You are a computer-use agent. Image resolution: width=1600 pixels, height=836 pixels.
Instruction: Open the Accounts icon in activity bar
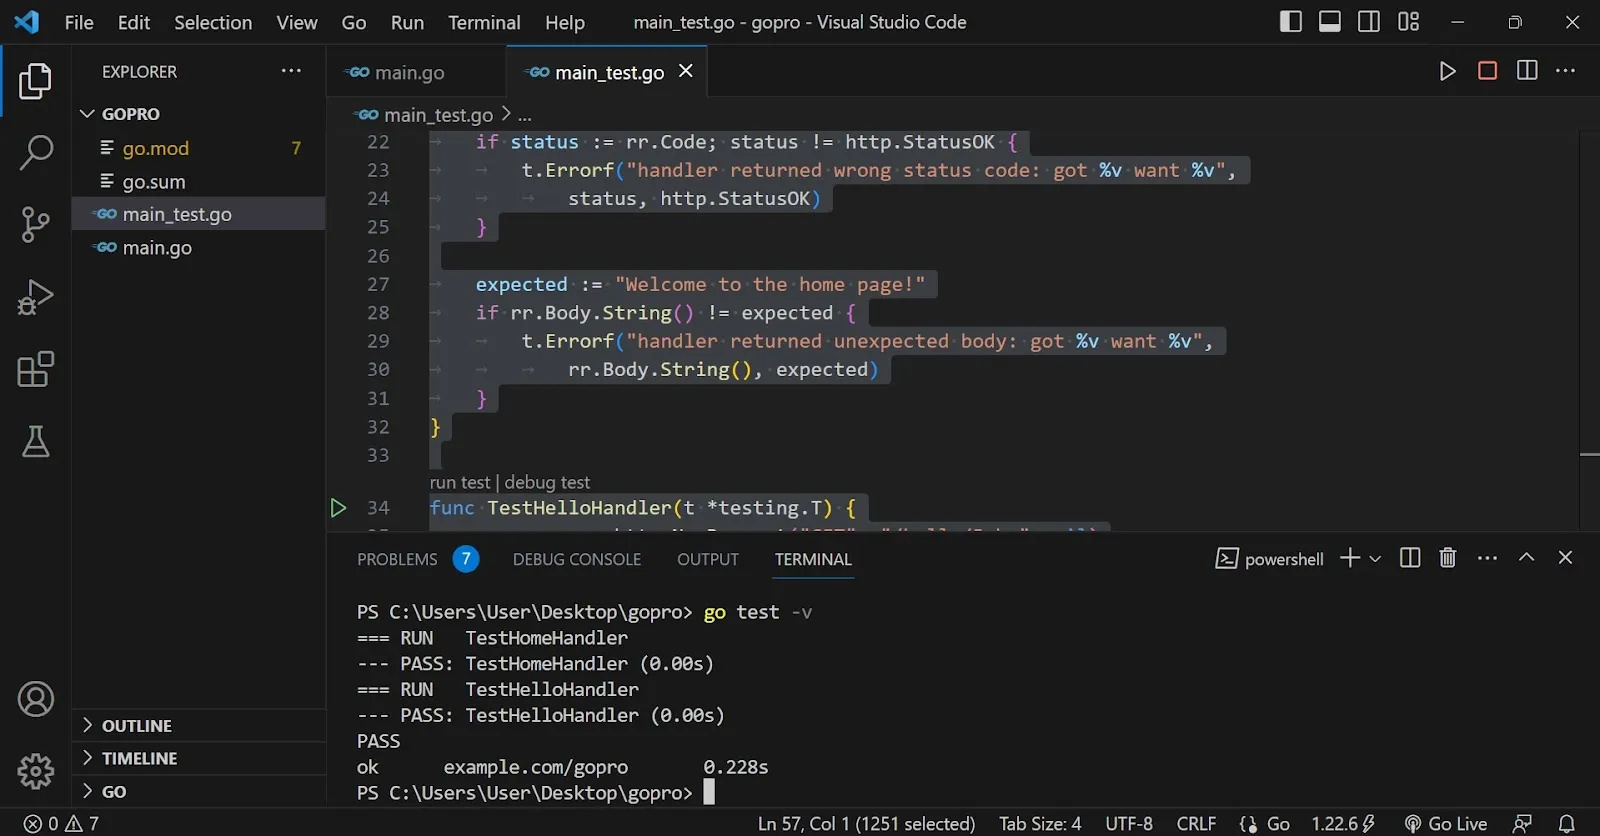click(x=36, y=699)
